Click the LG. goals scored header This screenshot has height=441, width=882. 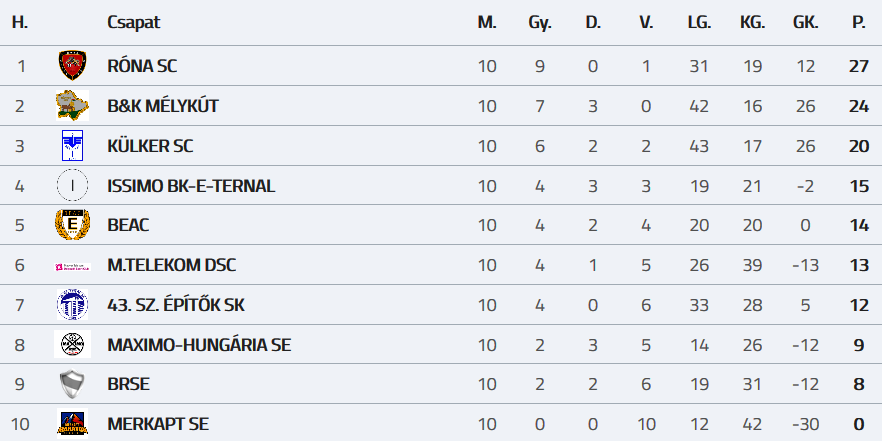pyautogui.click(x=699, y=22)
